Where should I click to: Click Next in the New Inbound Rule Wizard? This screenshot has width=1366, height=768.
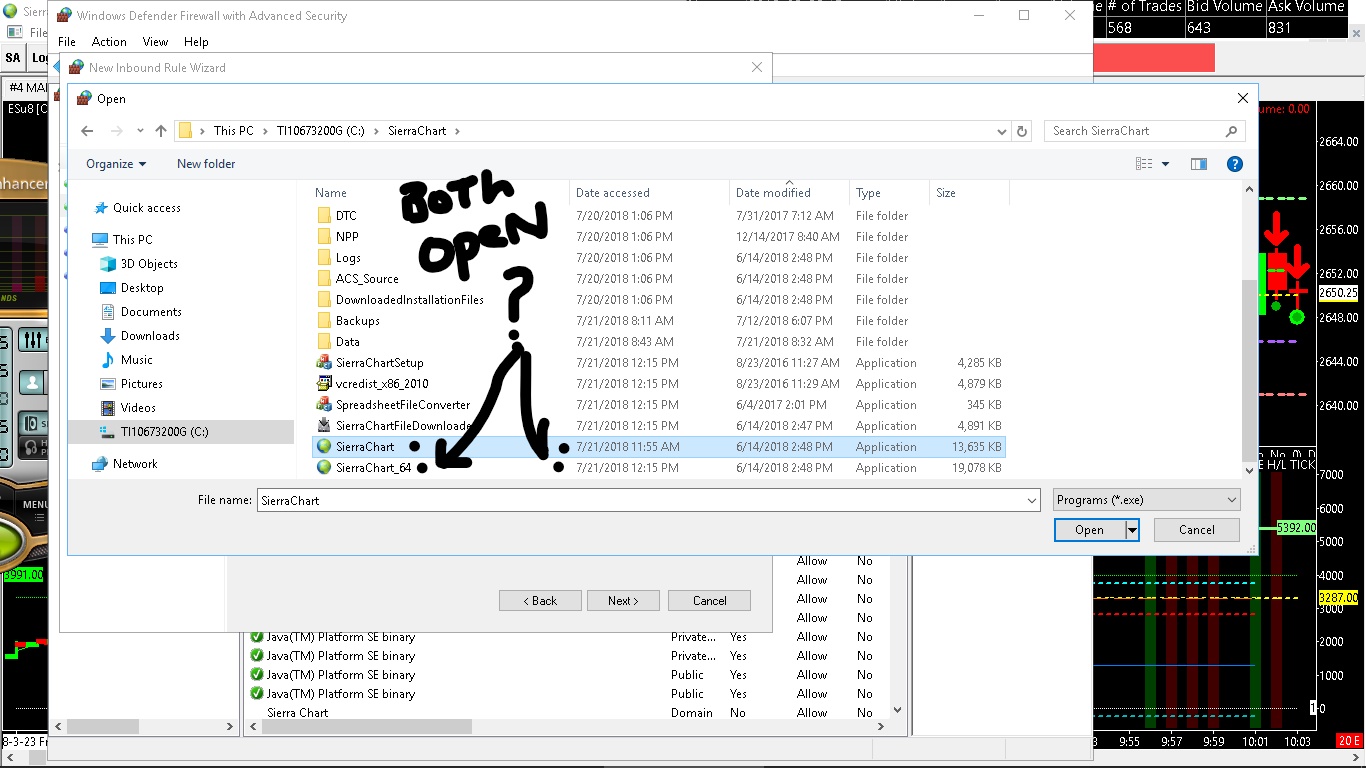click(622, 601)
